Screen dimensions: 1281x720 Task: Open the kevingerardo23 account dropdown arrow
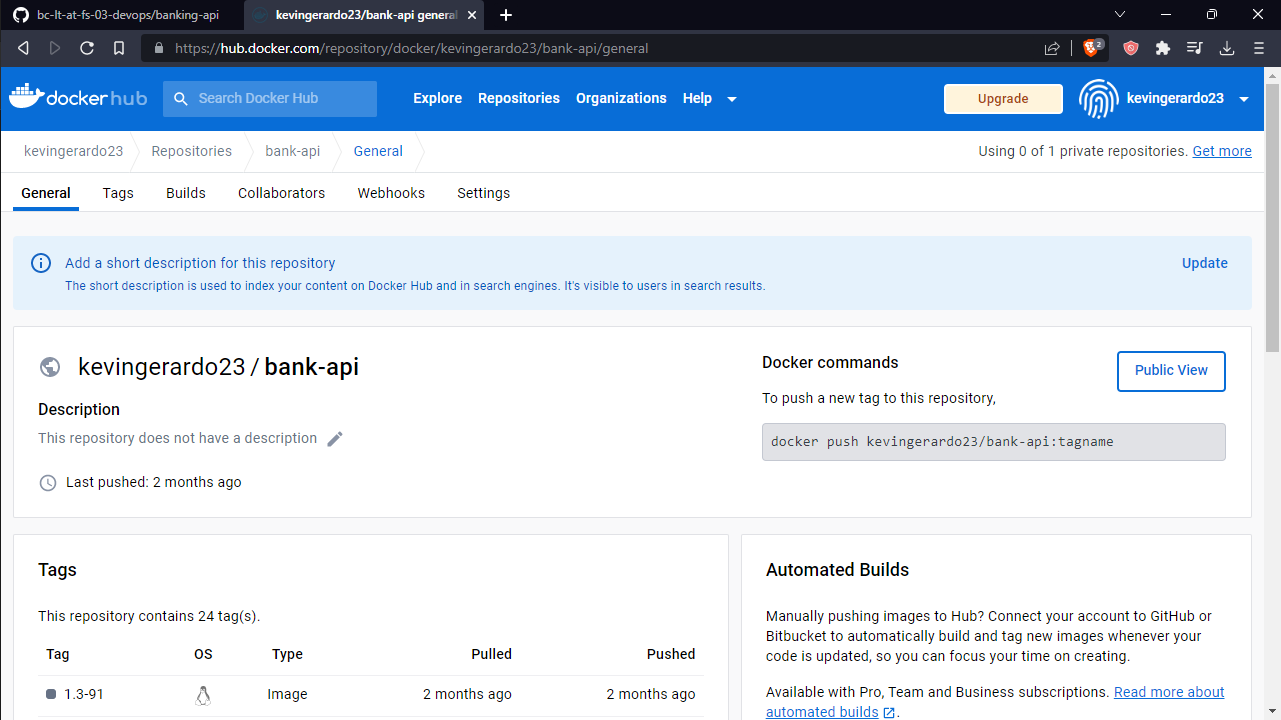1244,98
